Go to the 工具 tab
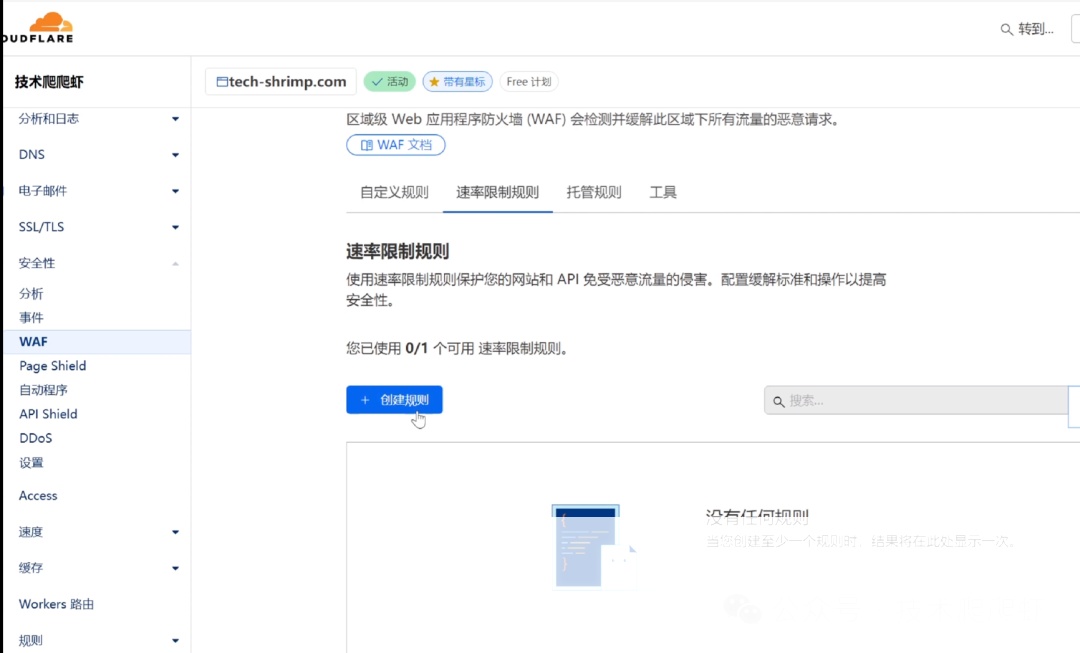Screen dimensions: 1080x653 [x=663, y=192]
